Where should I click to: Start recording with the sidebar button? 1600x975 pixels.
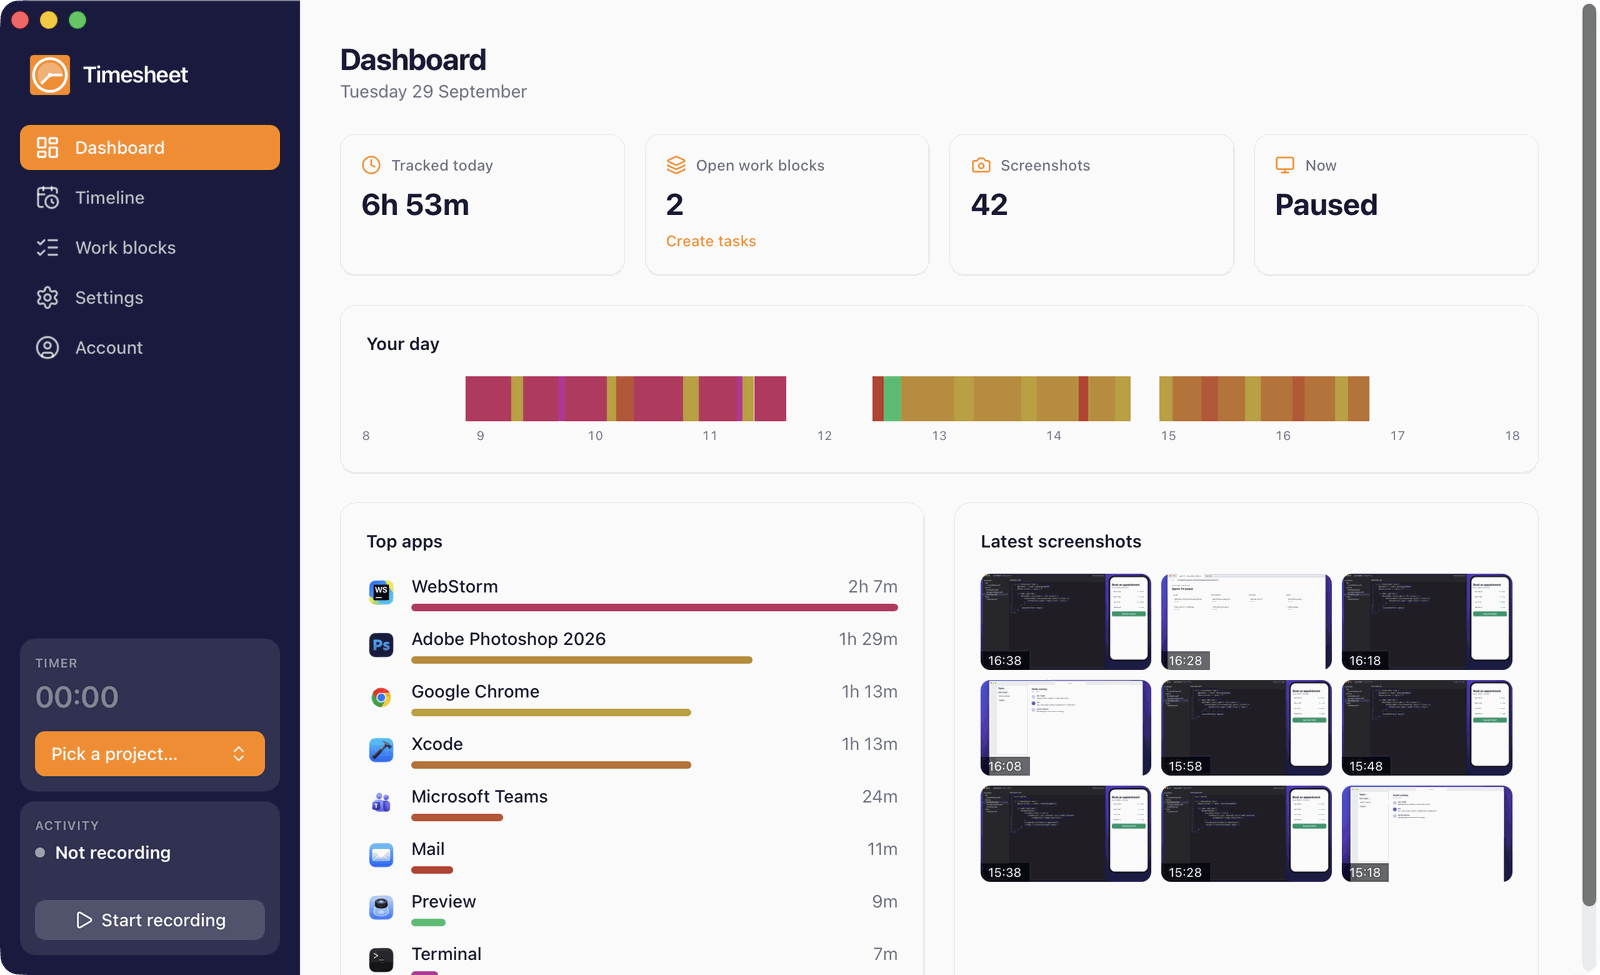[150, 920]
